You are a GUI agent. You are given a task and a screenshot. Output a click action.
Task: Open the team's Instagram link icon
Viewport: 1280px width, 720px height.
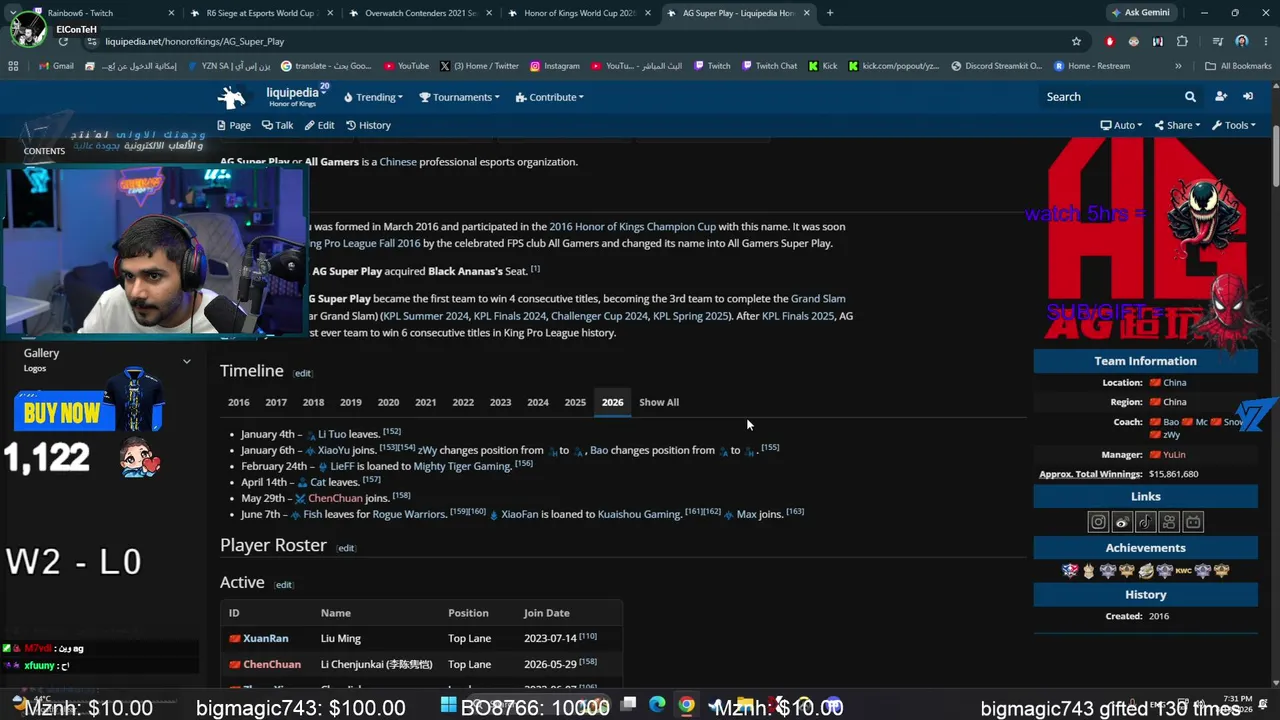click(1098, 522)
